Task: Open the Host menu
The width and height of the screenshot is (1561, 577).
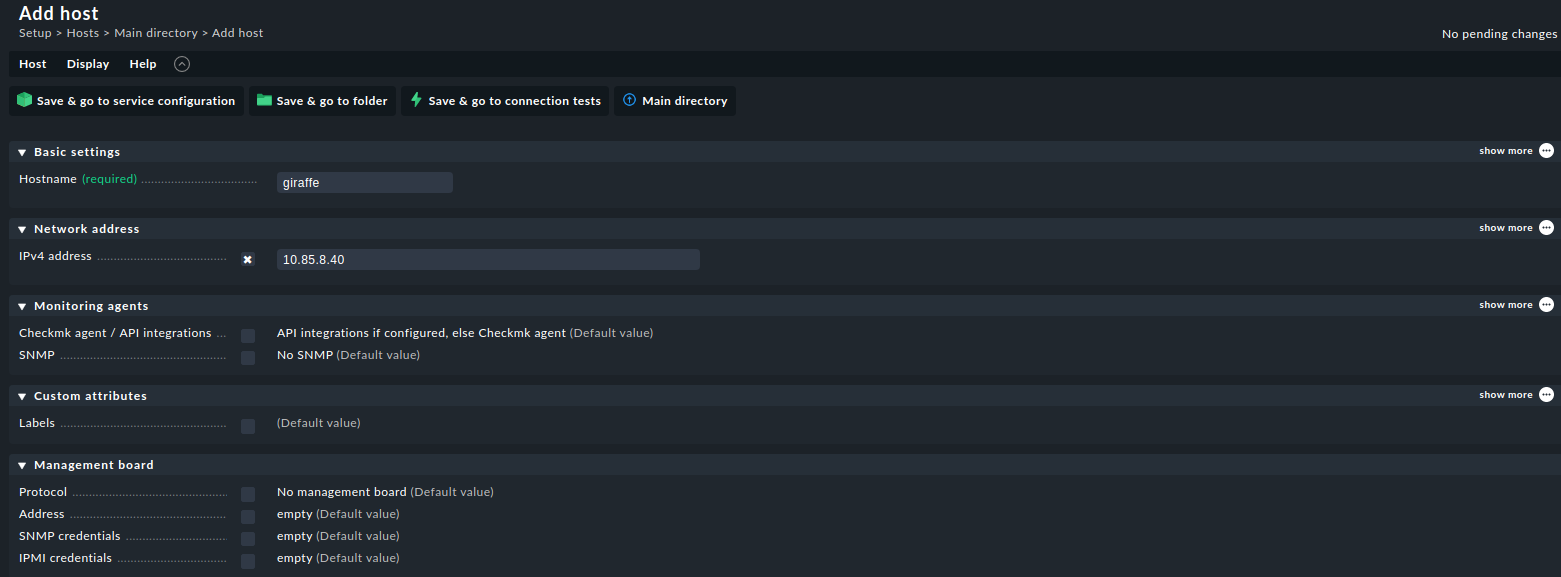Action: pyautogui.click(x=33, y=64)
